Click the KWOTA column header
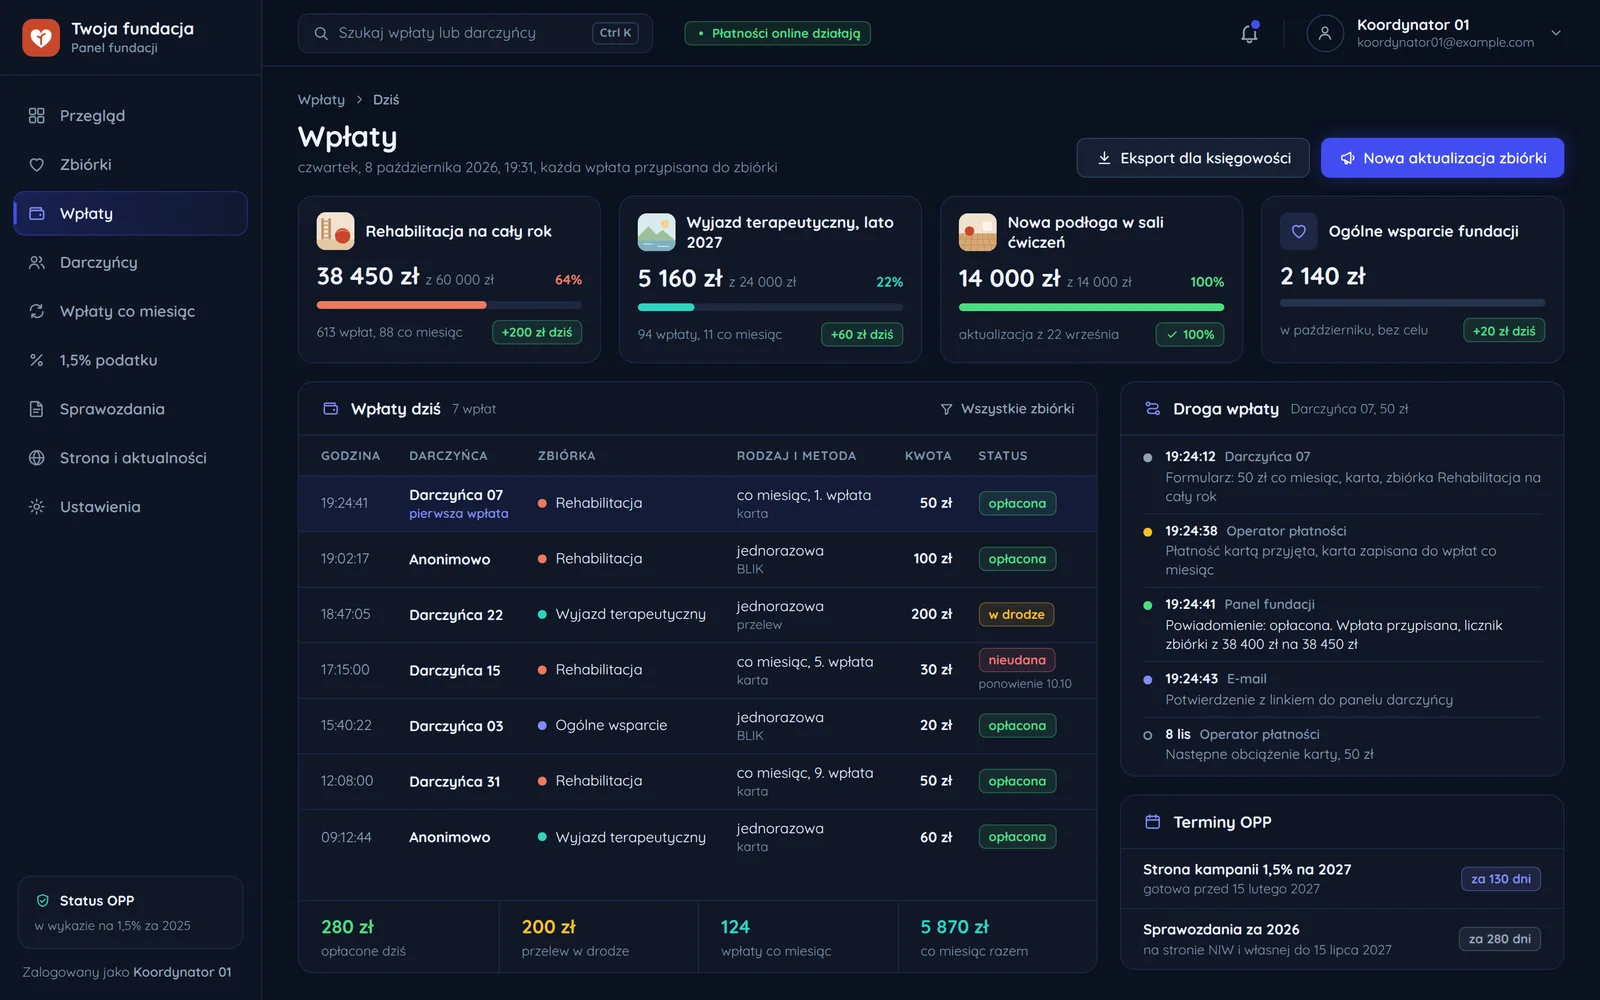1600x1000 pixels. pyautogui.click(x=928, y=456)
